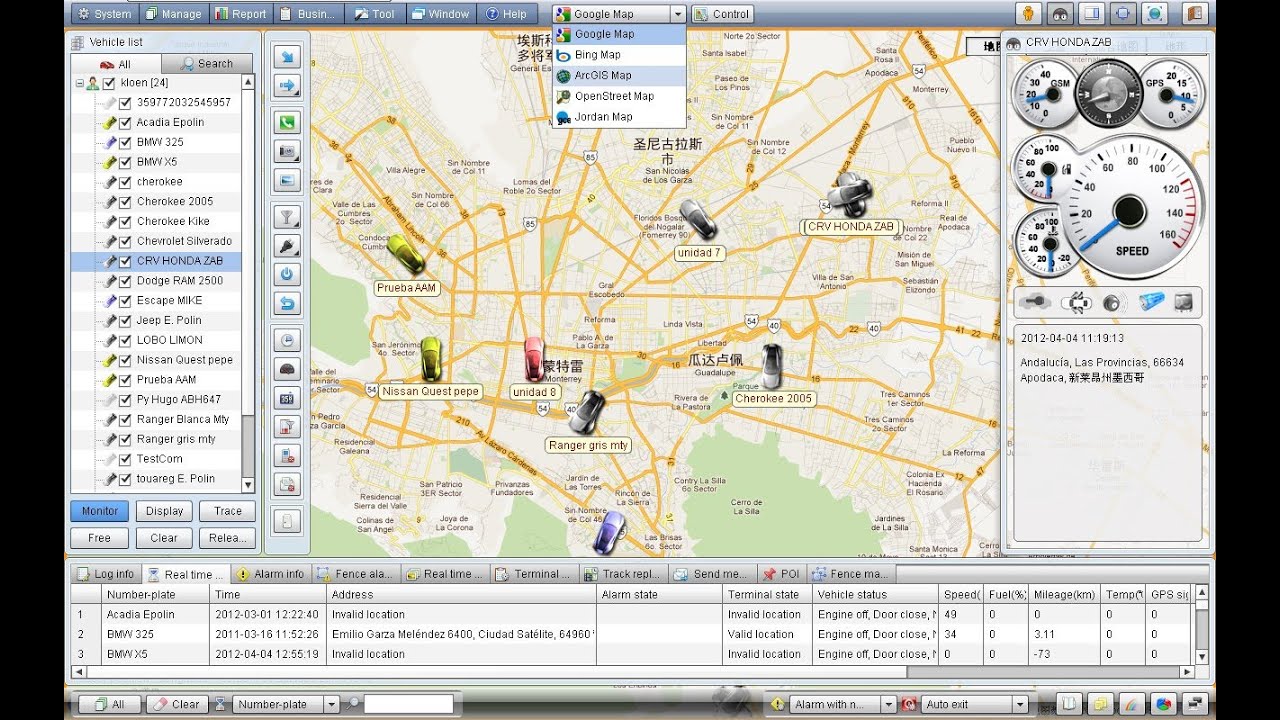Uncheck the Chevrolet Silverado vehicle
Viewport: 1280px width, 720px height.
[x=125, y=241]
